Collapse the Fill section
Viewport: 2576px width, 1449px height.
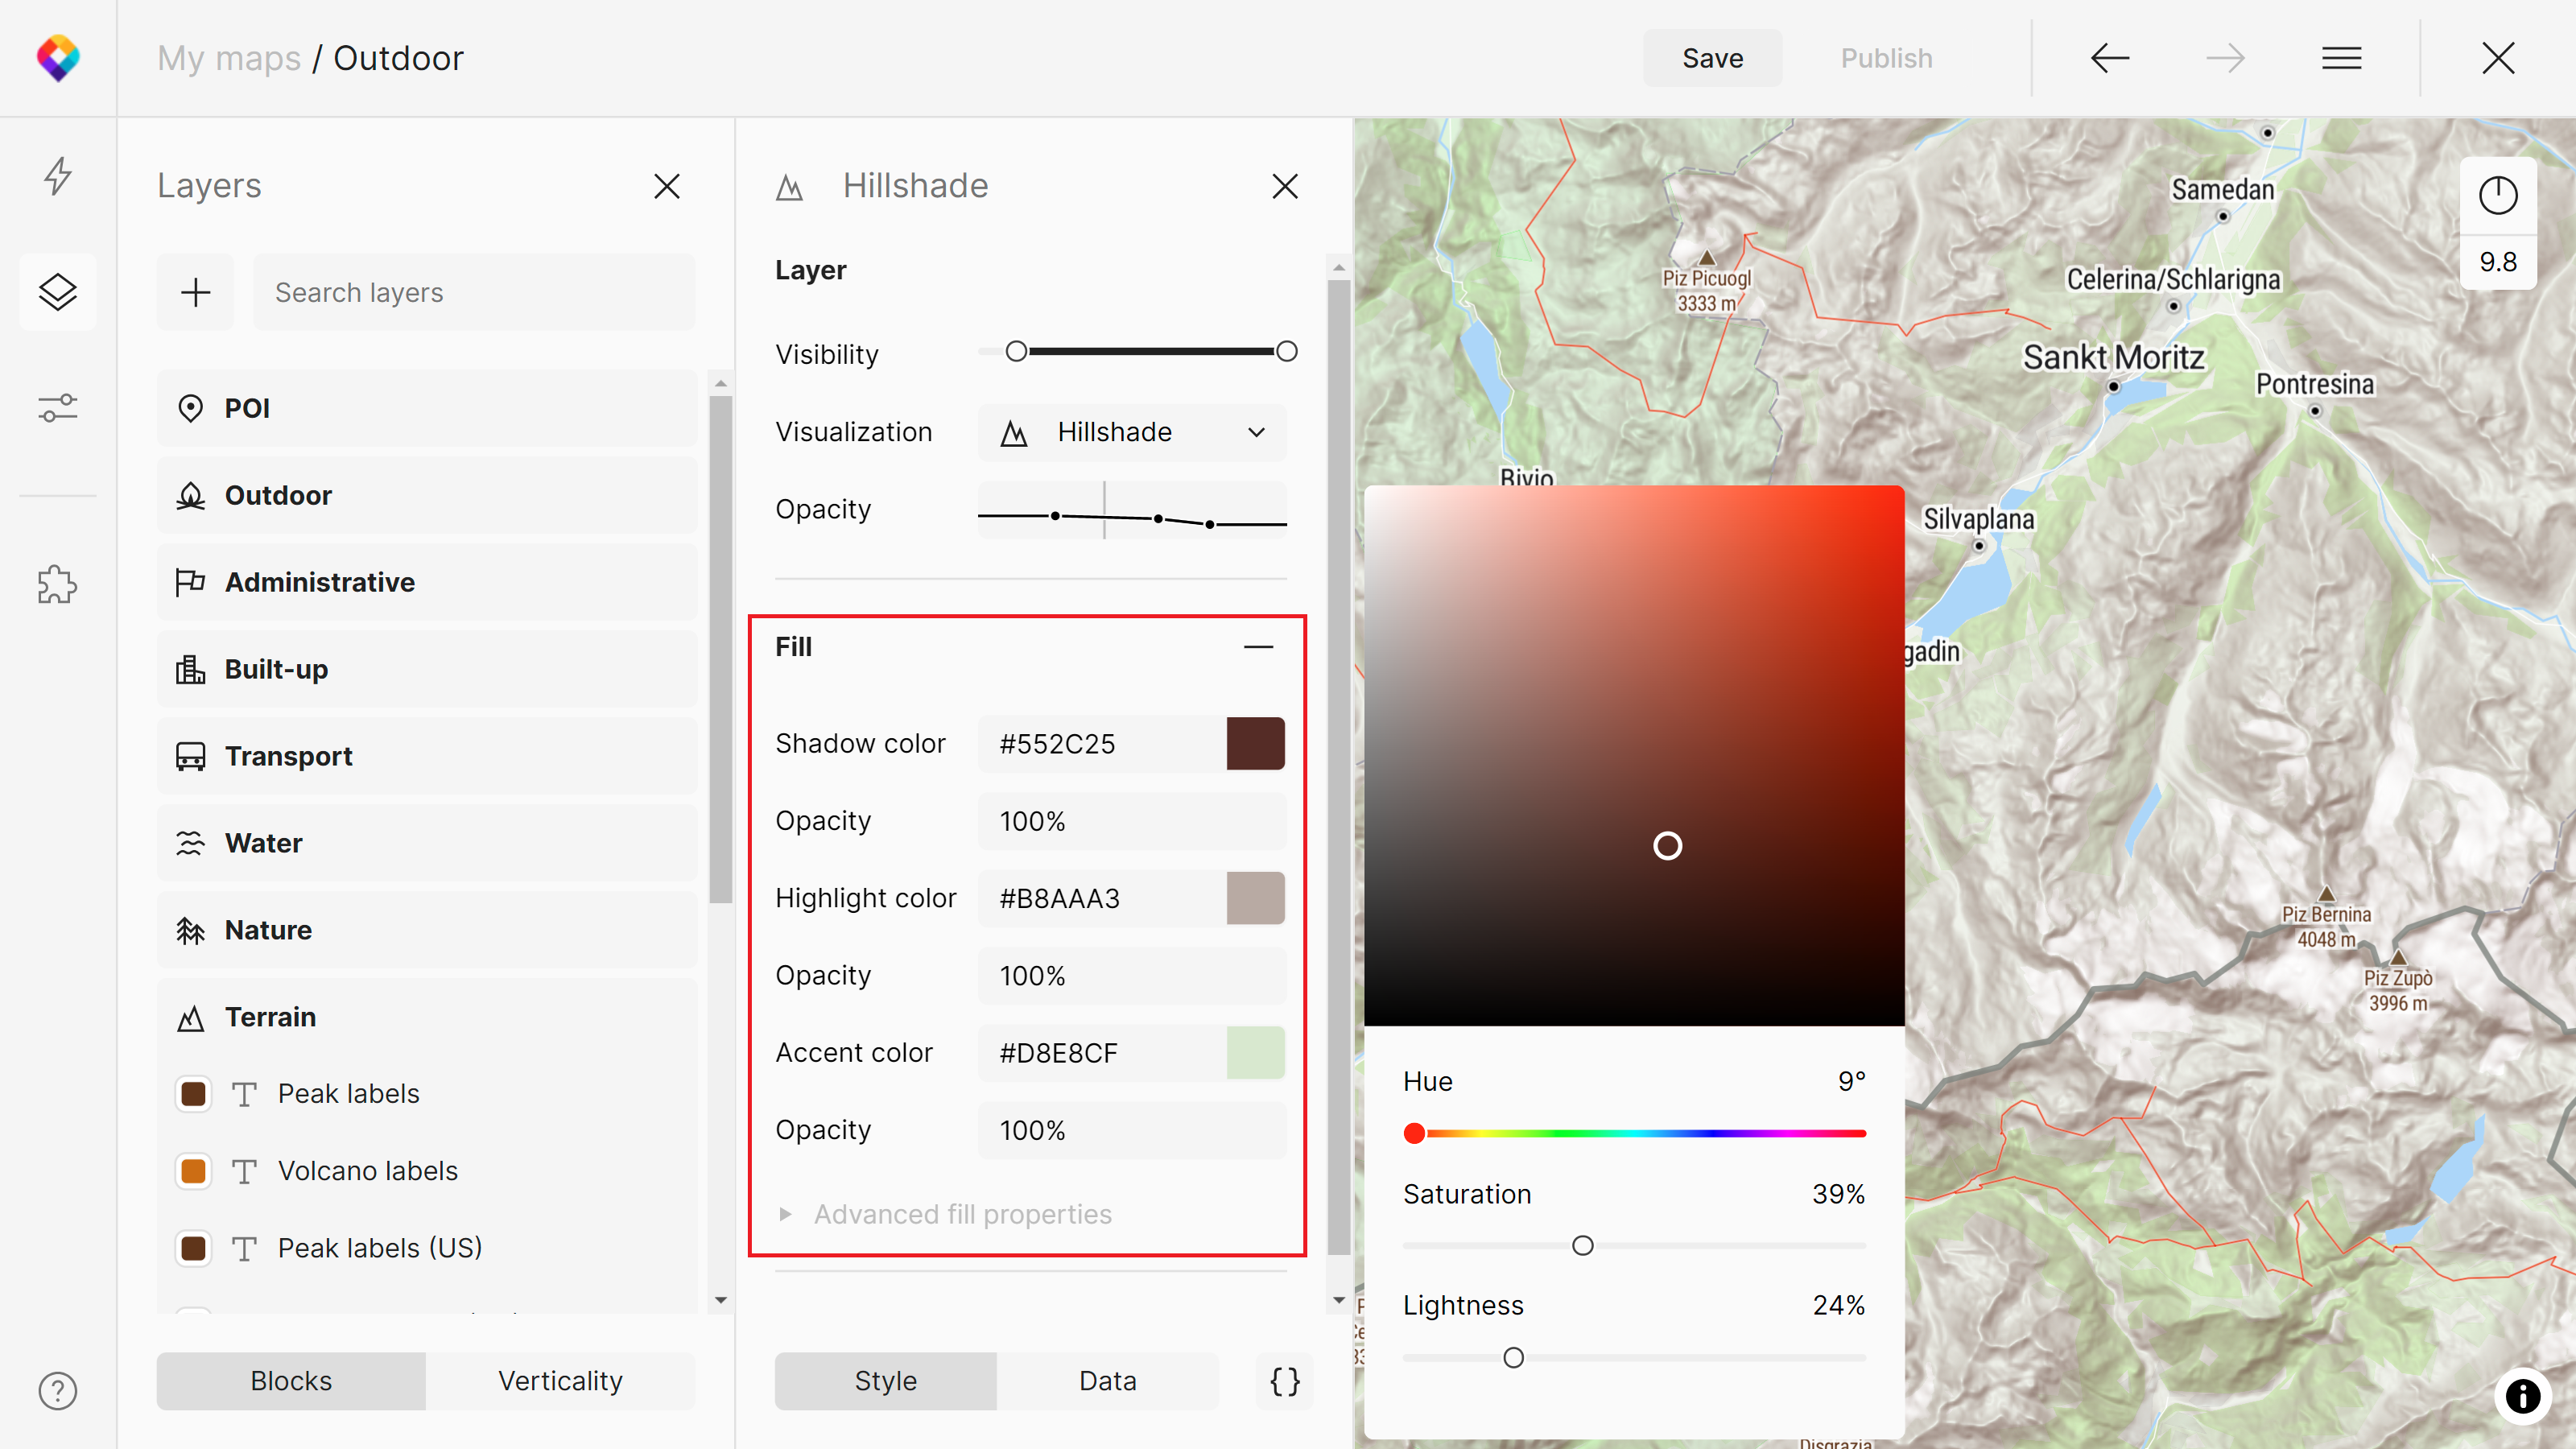(x=1258, y=647)
